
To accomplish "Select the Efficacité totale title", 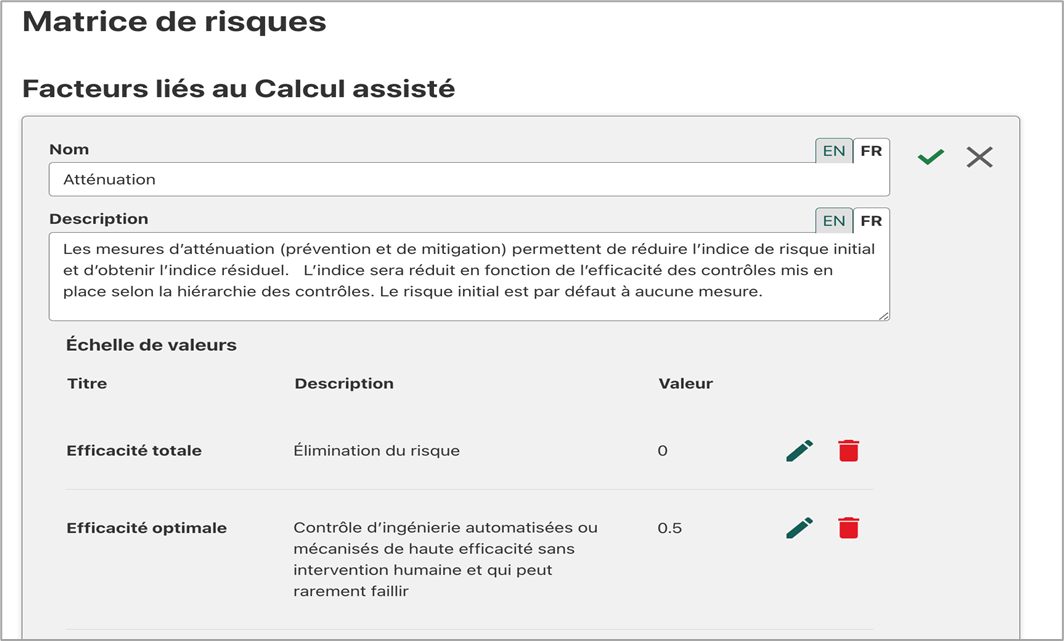I will point(134,450).
